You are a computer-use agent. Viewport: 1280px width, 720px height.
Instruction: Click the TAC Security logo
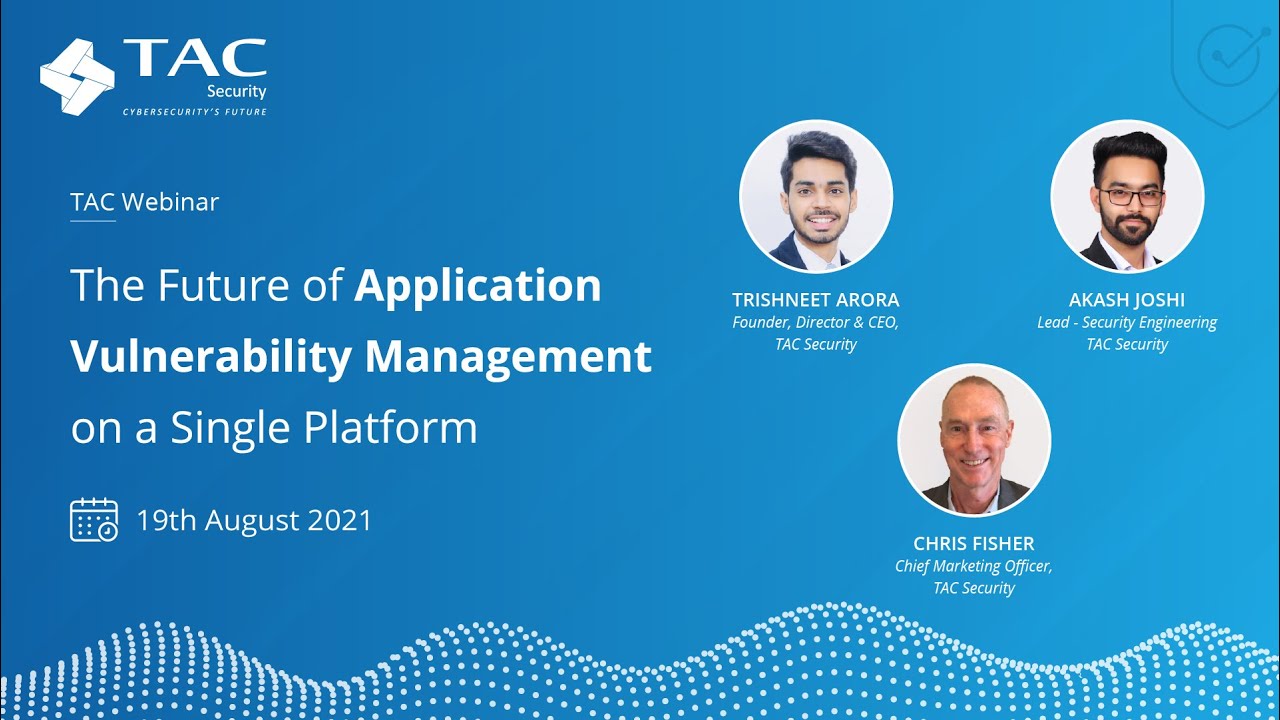(153, 77)
